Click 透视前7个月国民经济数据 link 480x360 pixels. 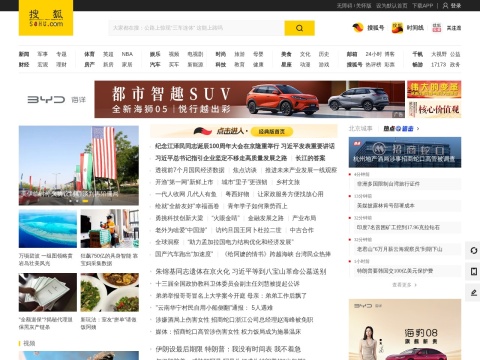(190, 170)
